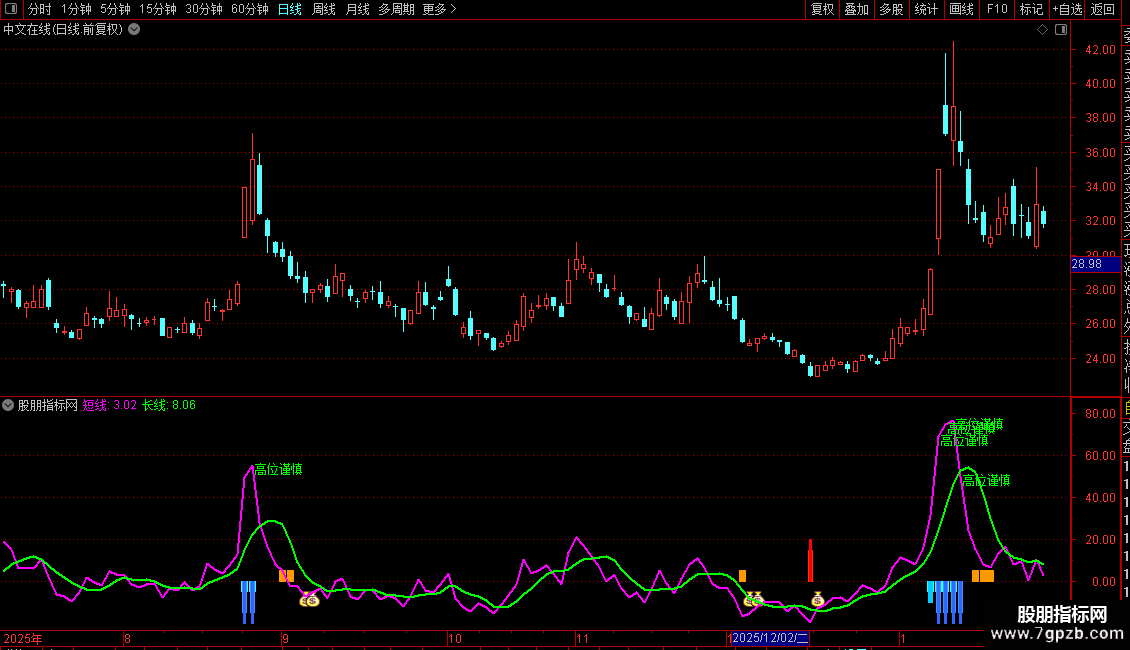Expand the 股朋指标网 indicator settings circle

click(x=8, y=405)
